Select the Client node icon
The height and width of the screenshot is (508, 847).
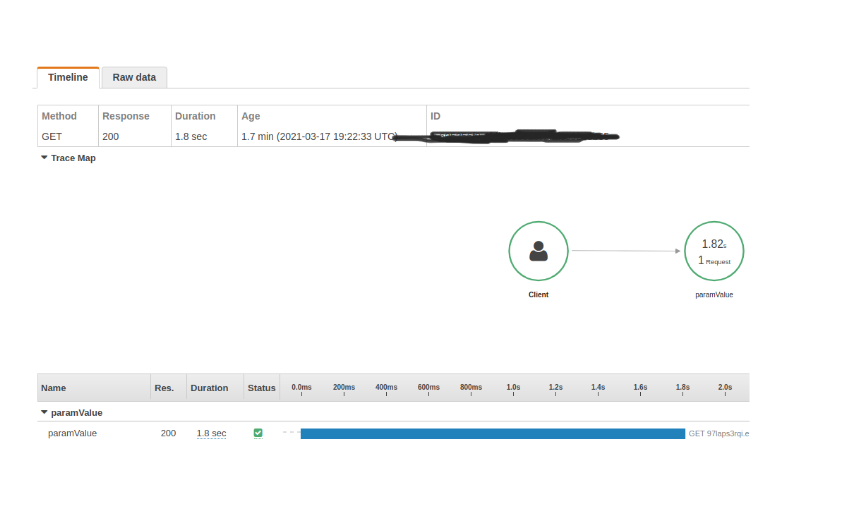(x=538, y=251)
